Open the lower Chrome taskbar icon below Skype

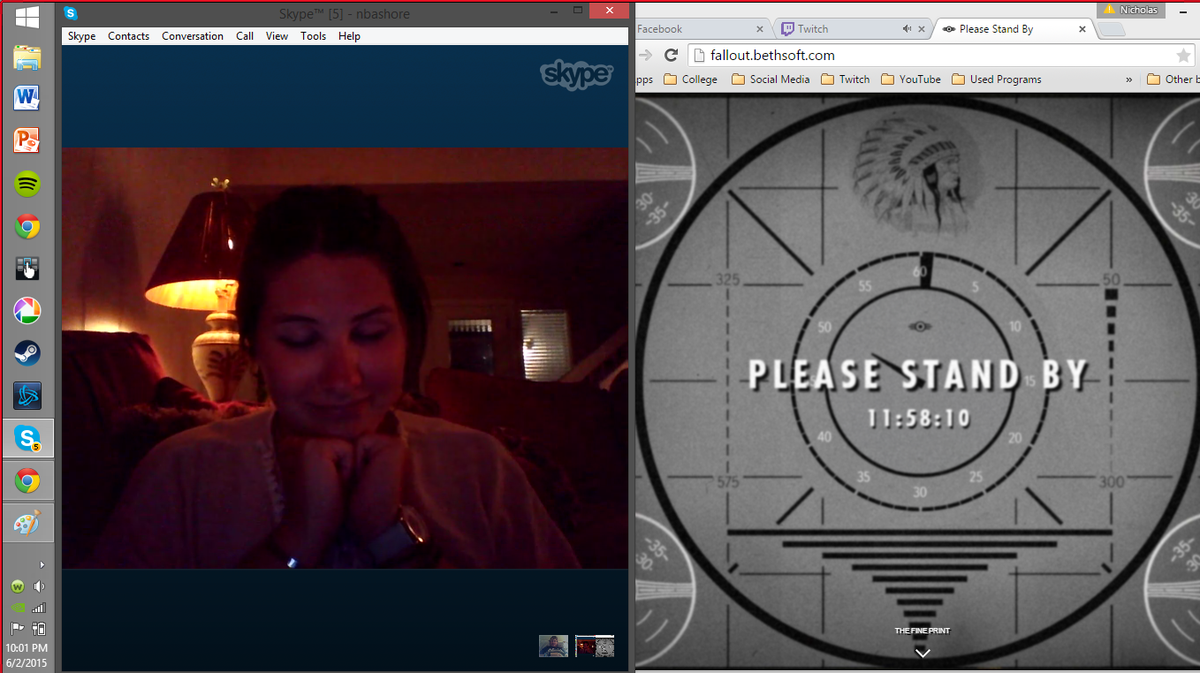click(27, 481)
